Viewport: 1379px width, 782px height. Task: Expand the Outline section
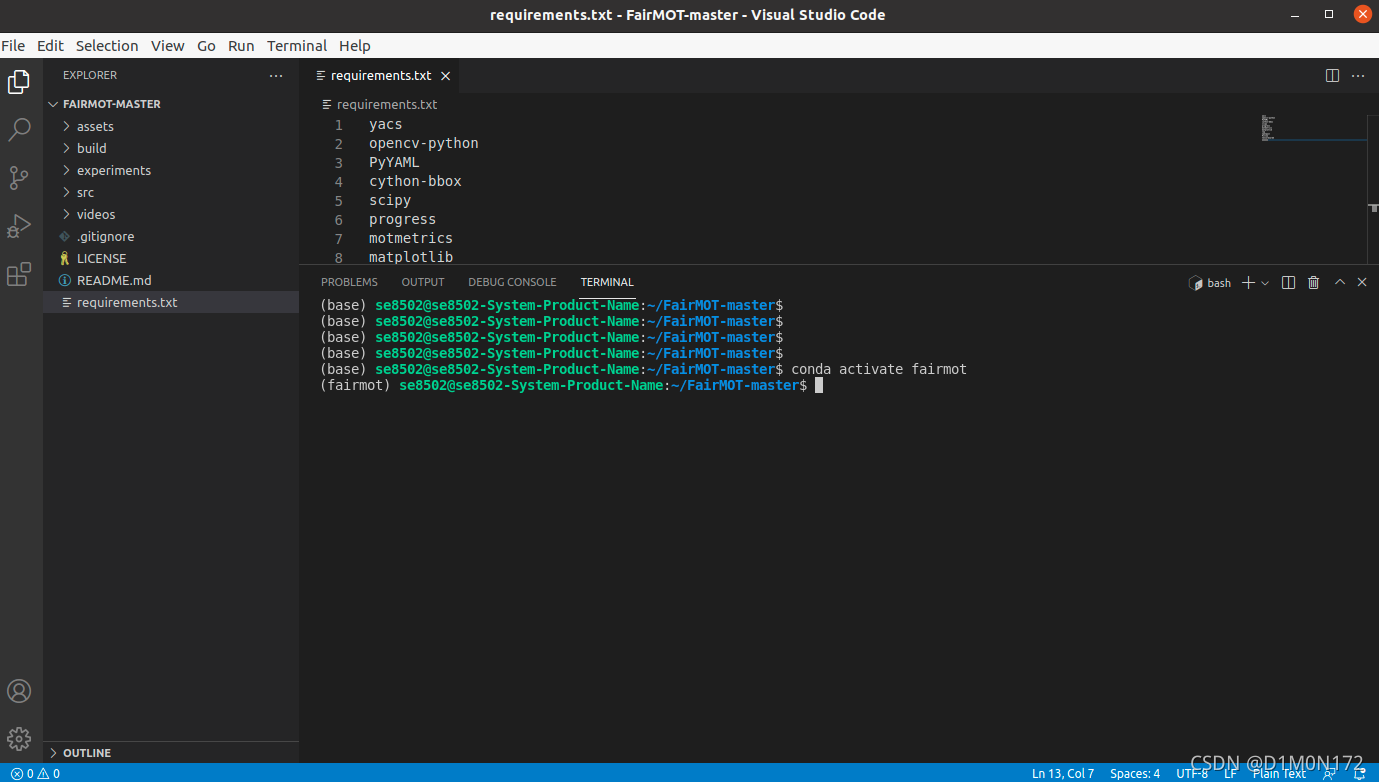coord(171,752)
